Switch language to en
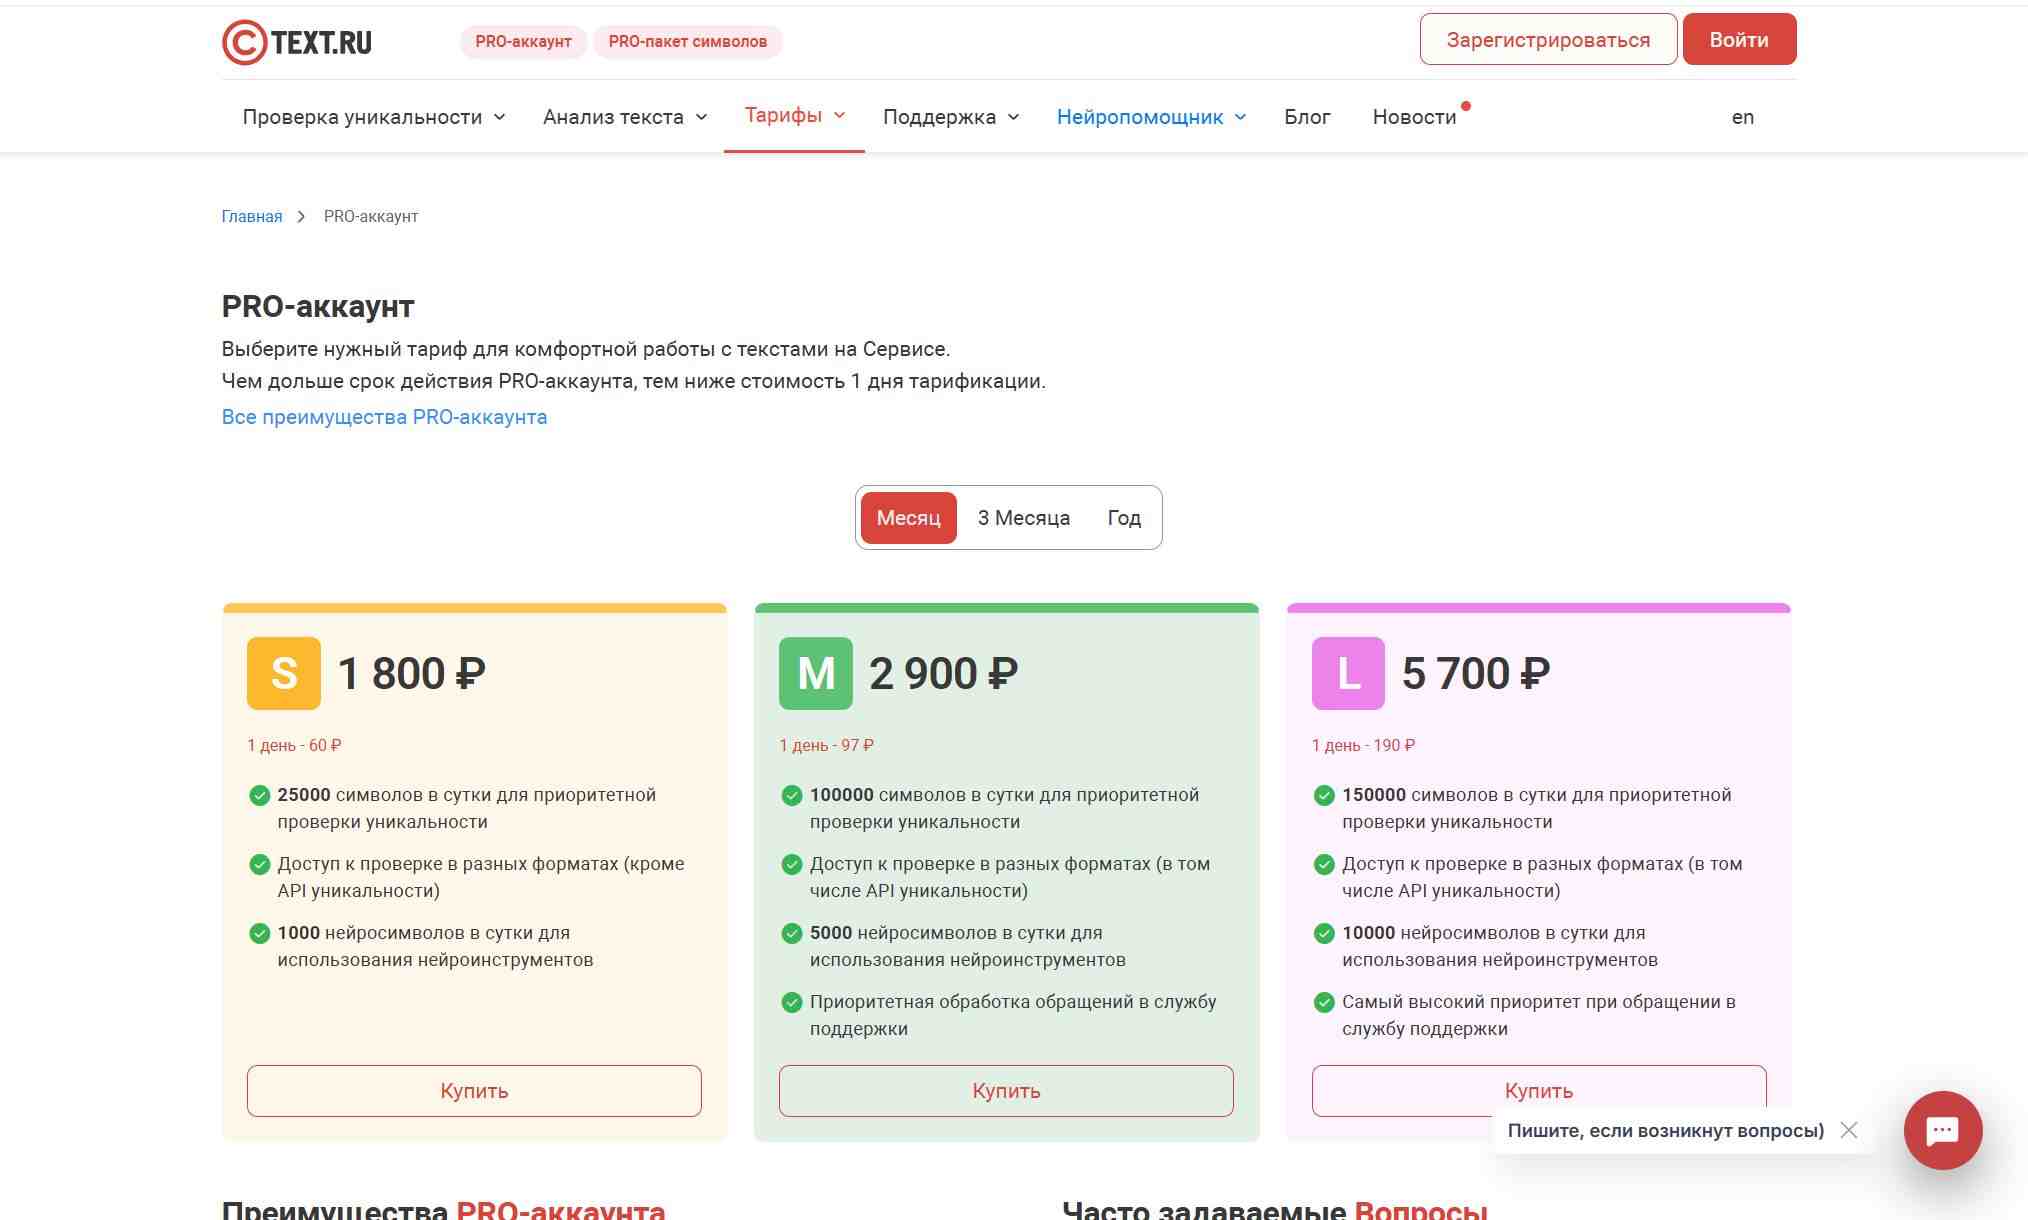Viewport: 2028px width, 1220px height. click(x=1742, y=117)
